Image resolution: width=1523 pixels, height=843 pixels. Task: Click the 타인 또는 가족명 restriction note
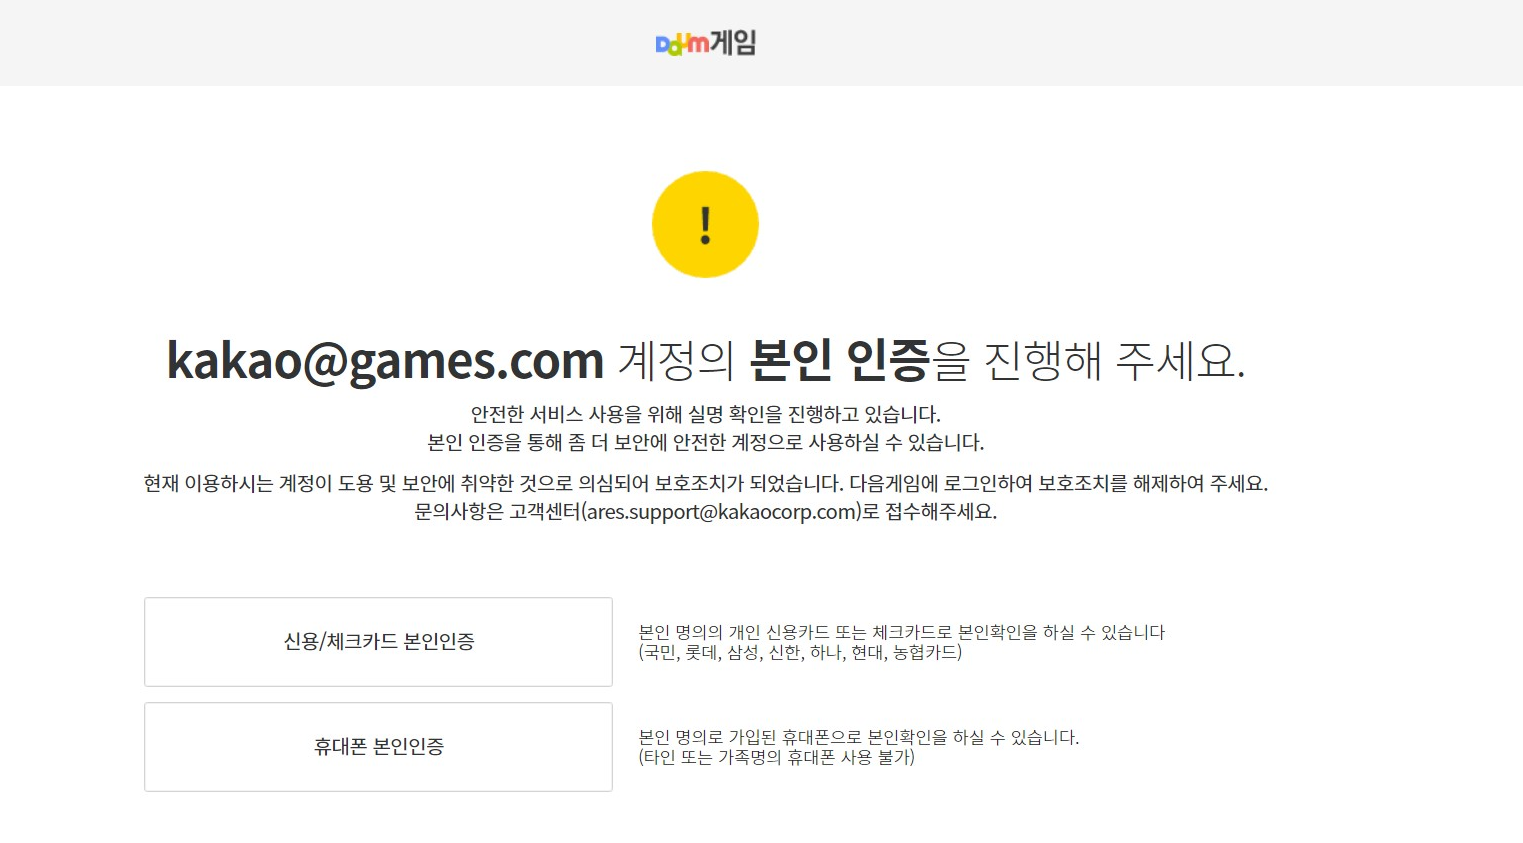(776, 758)
